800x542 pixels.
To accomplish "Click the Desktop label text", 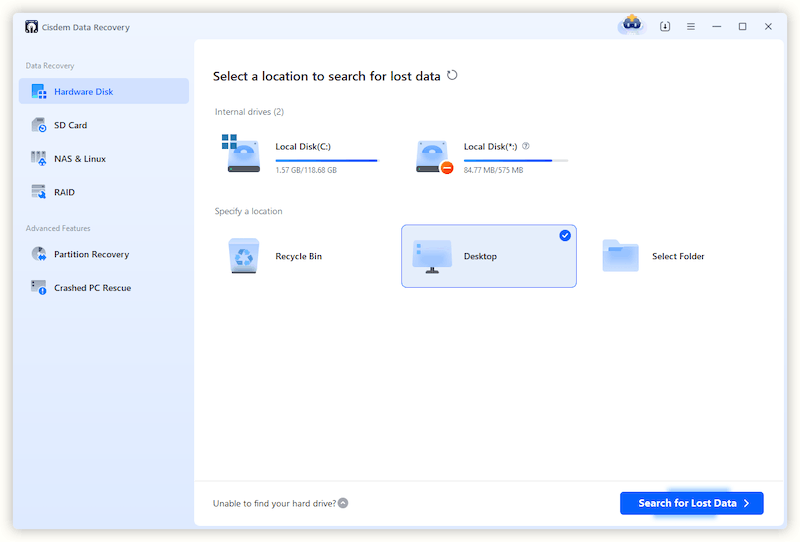I will click(480, 256).
